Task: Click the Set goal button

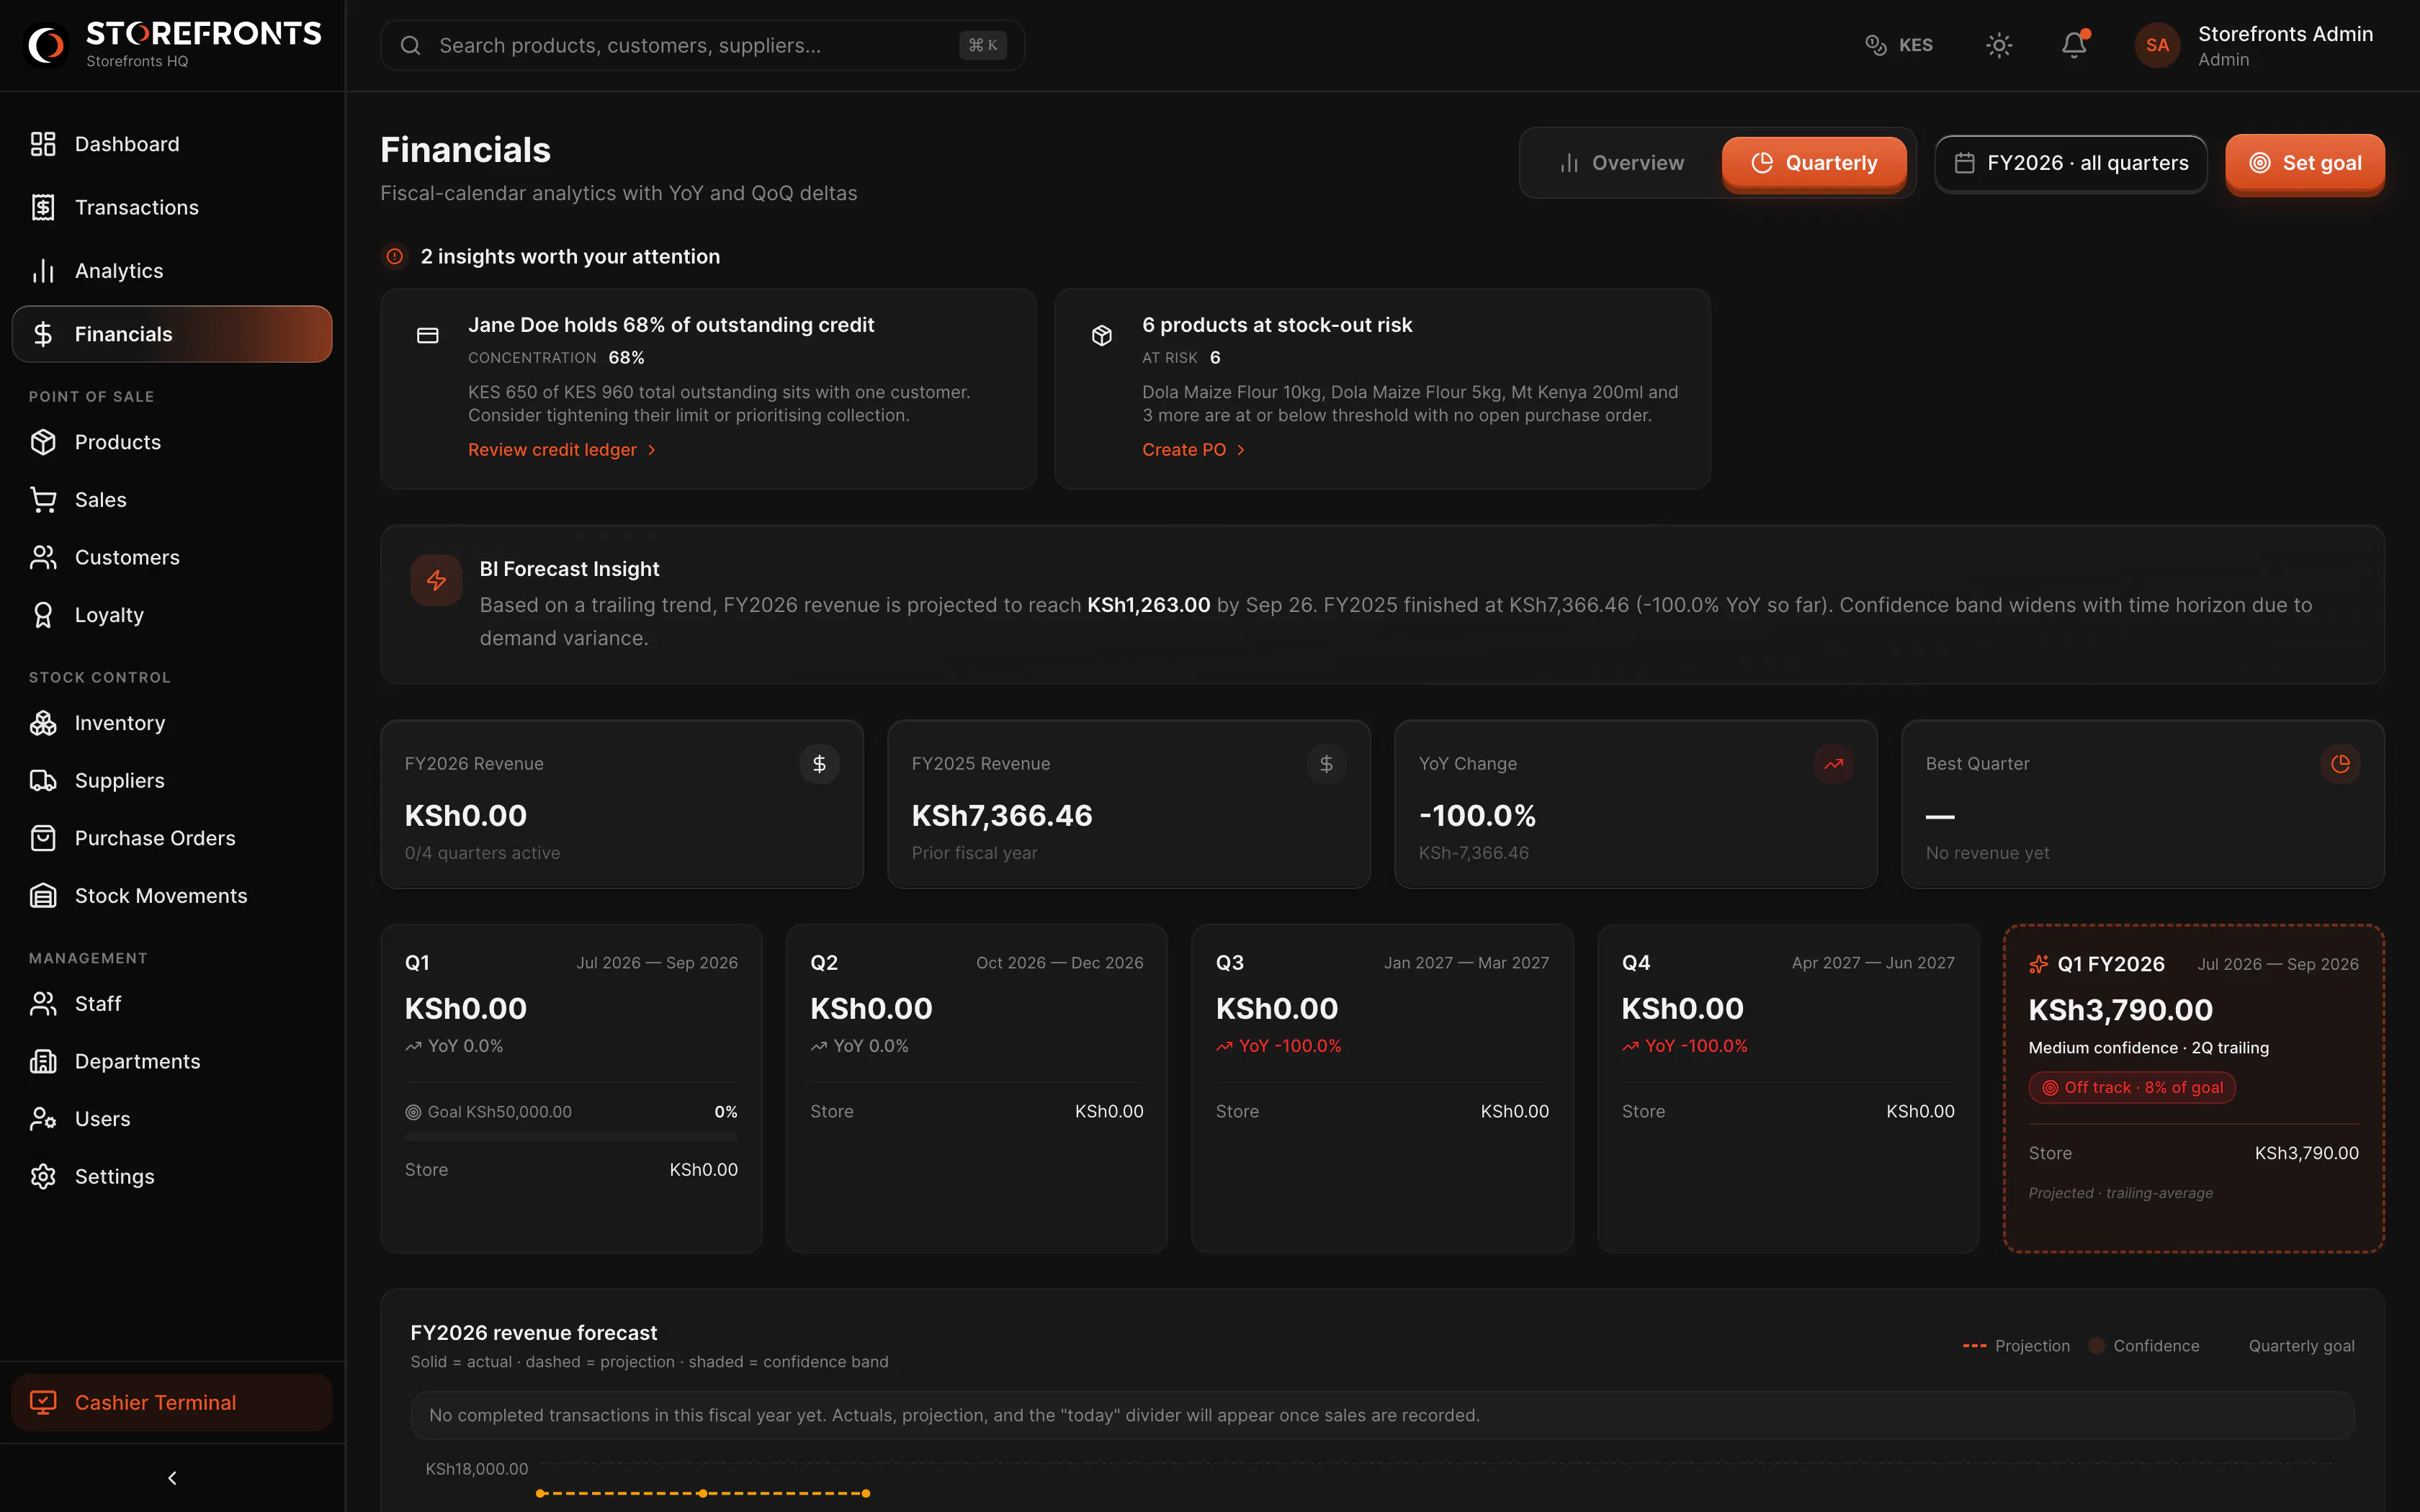Action: (2305, 163)
